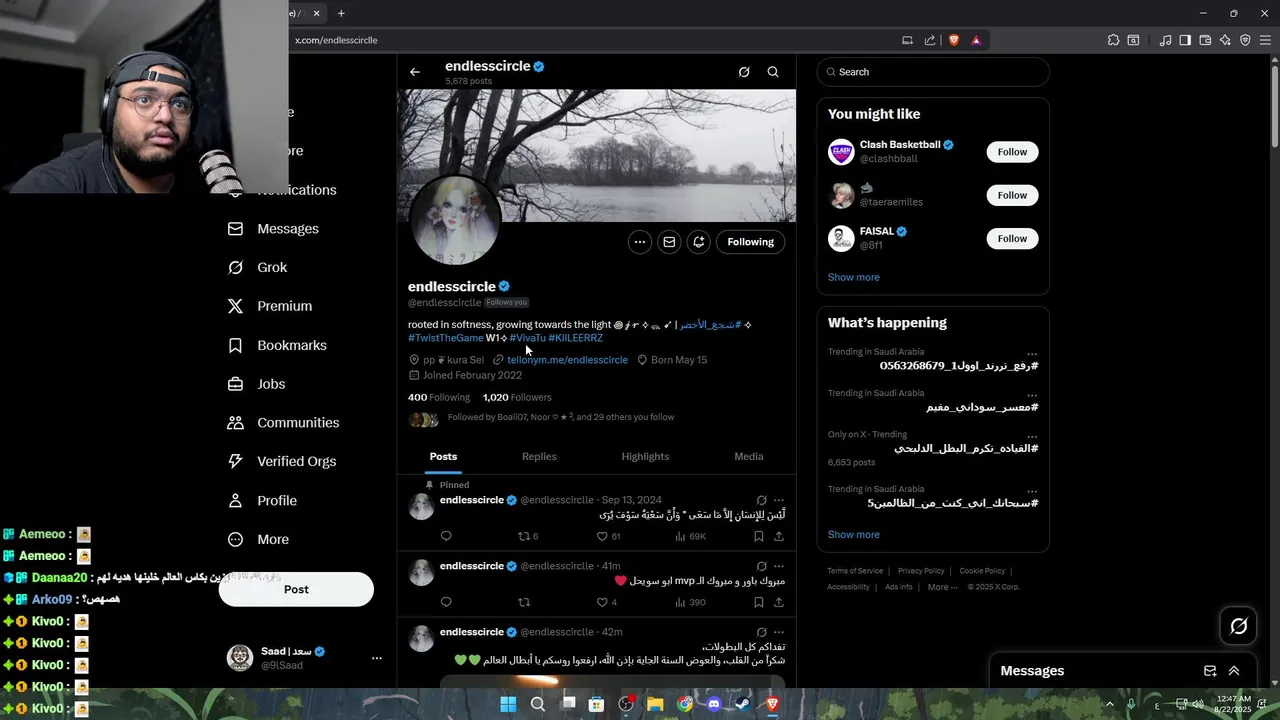Open browser extensions puzzle icon
This screenshot has width=1280, height=720.
[x=1113, y=40]
